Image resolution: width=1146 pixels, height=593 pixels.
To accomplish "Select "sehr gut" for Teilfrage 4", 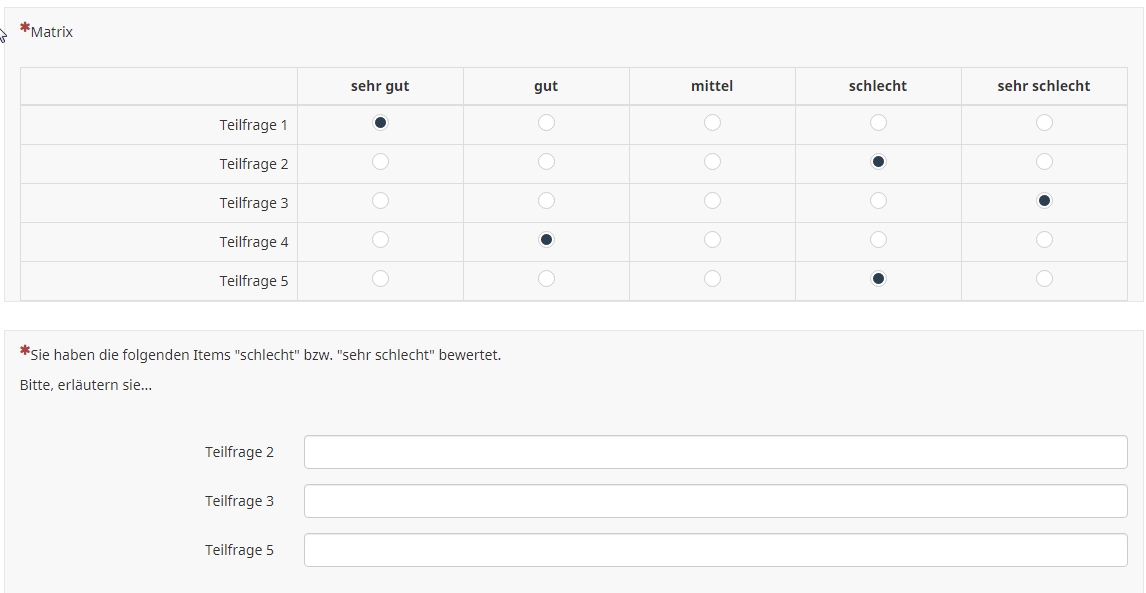I will coord(380,240).
